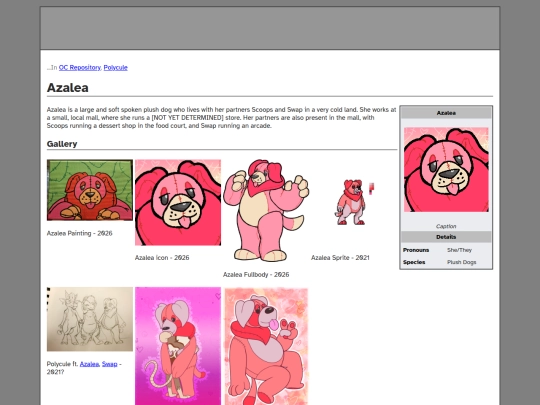
Task: Click the 'Azalea Sprite - 2021' caption
Action: tap(340, 258)
